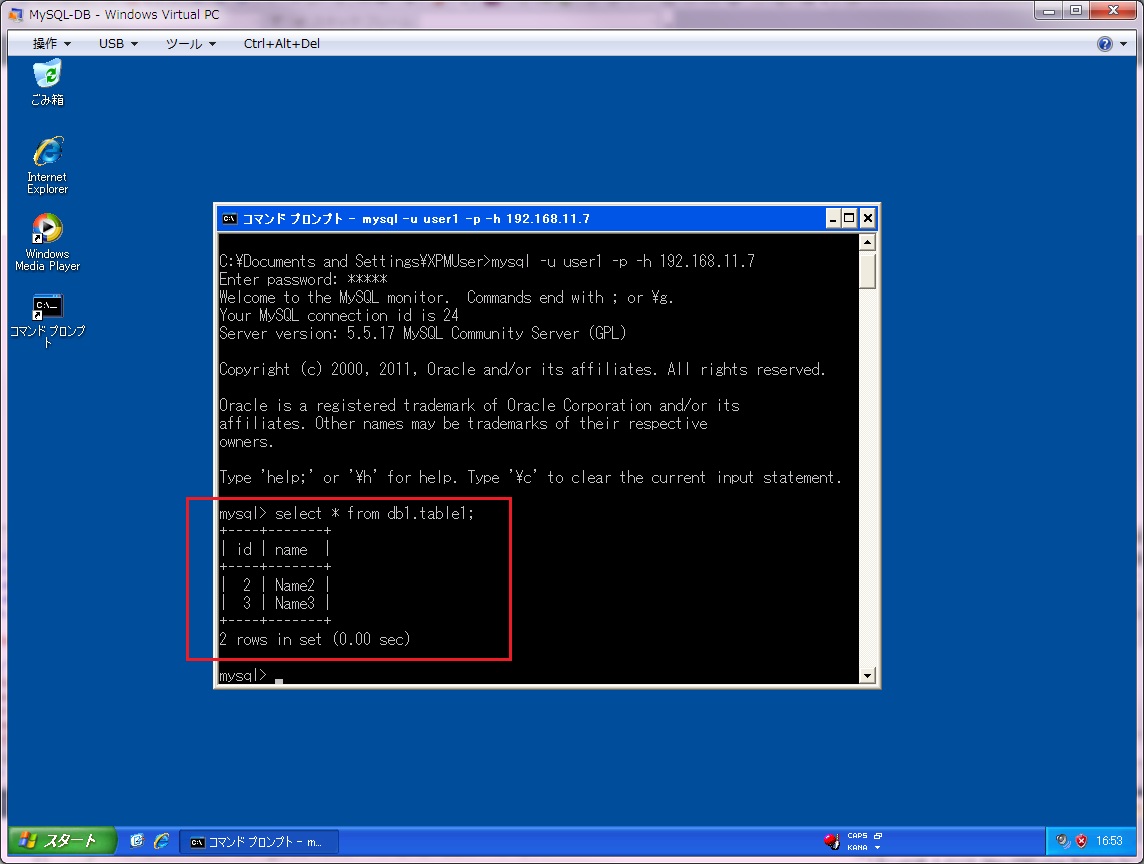Click the volume speaker tray icon
This screenshot has height=864, width=1144.
[x=1062, y=841]
